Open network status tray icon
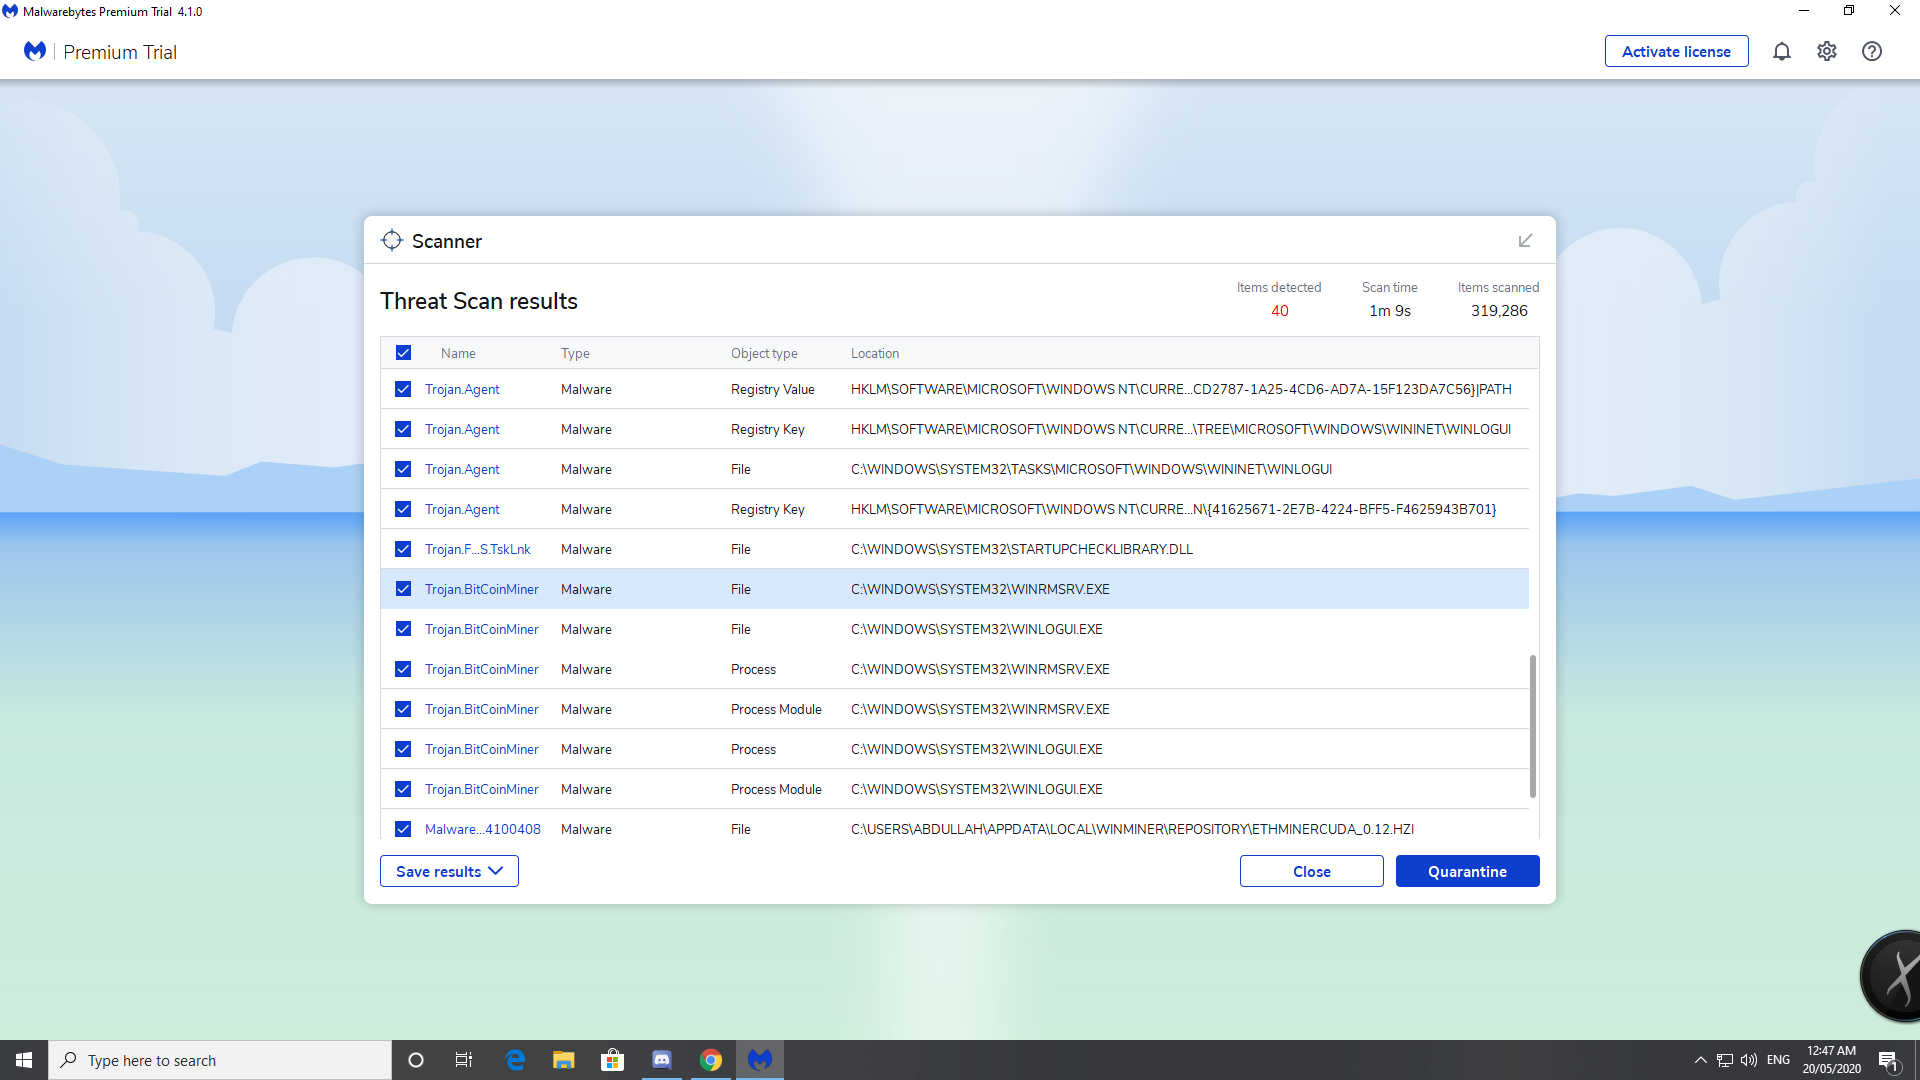The height and width of the screenshot is (1080, 1920). 1725,1060
